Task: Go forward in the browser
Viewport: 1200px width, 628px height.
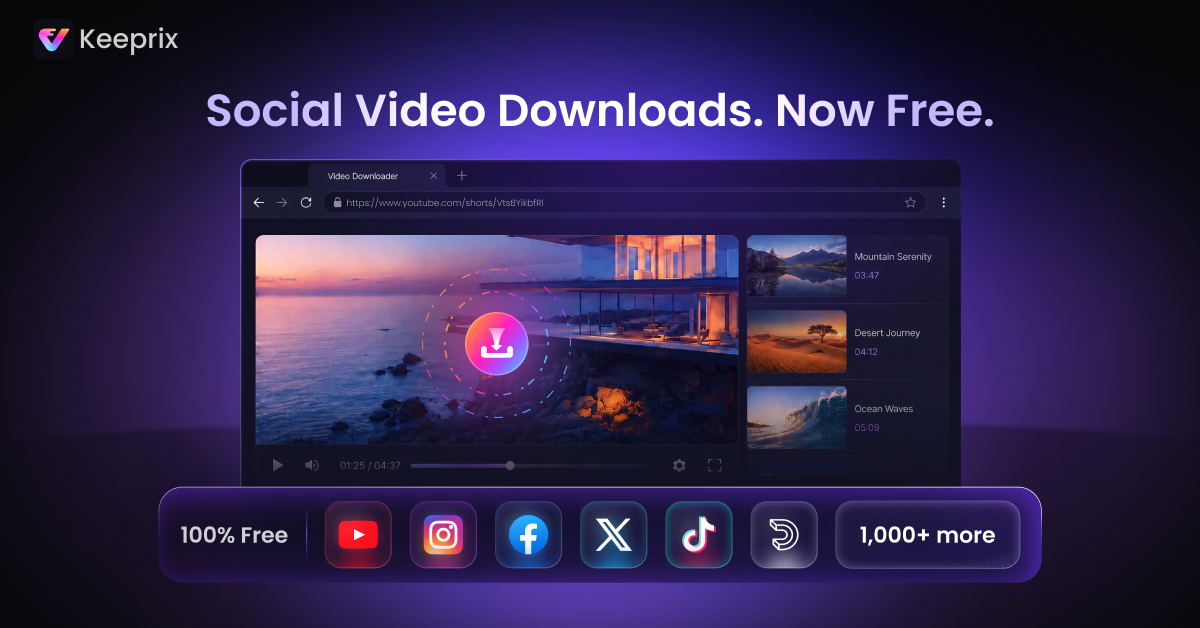Action: pos(282,202)
